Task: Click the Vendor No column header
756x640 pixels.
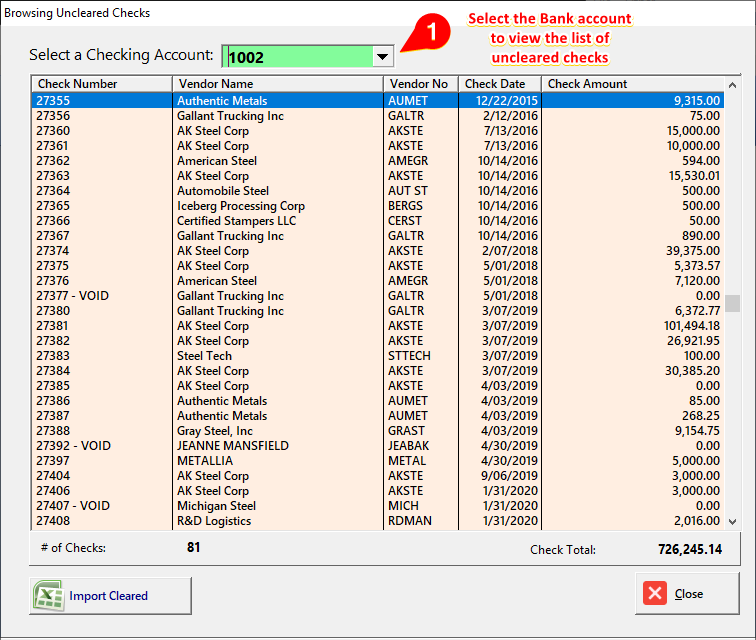Action: pyautogui.click(x=421, y=83)
